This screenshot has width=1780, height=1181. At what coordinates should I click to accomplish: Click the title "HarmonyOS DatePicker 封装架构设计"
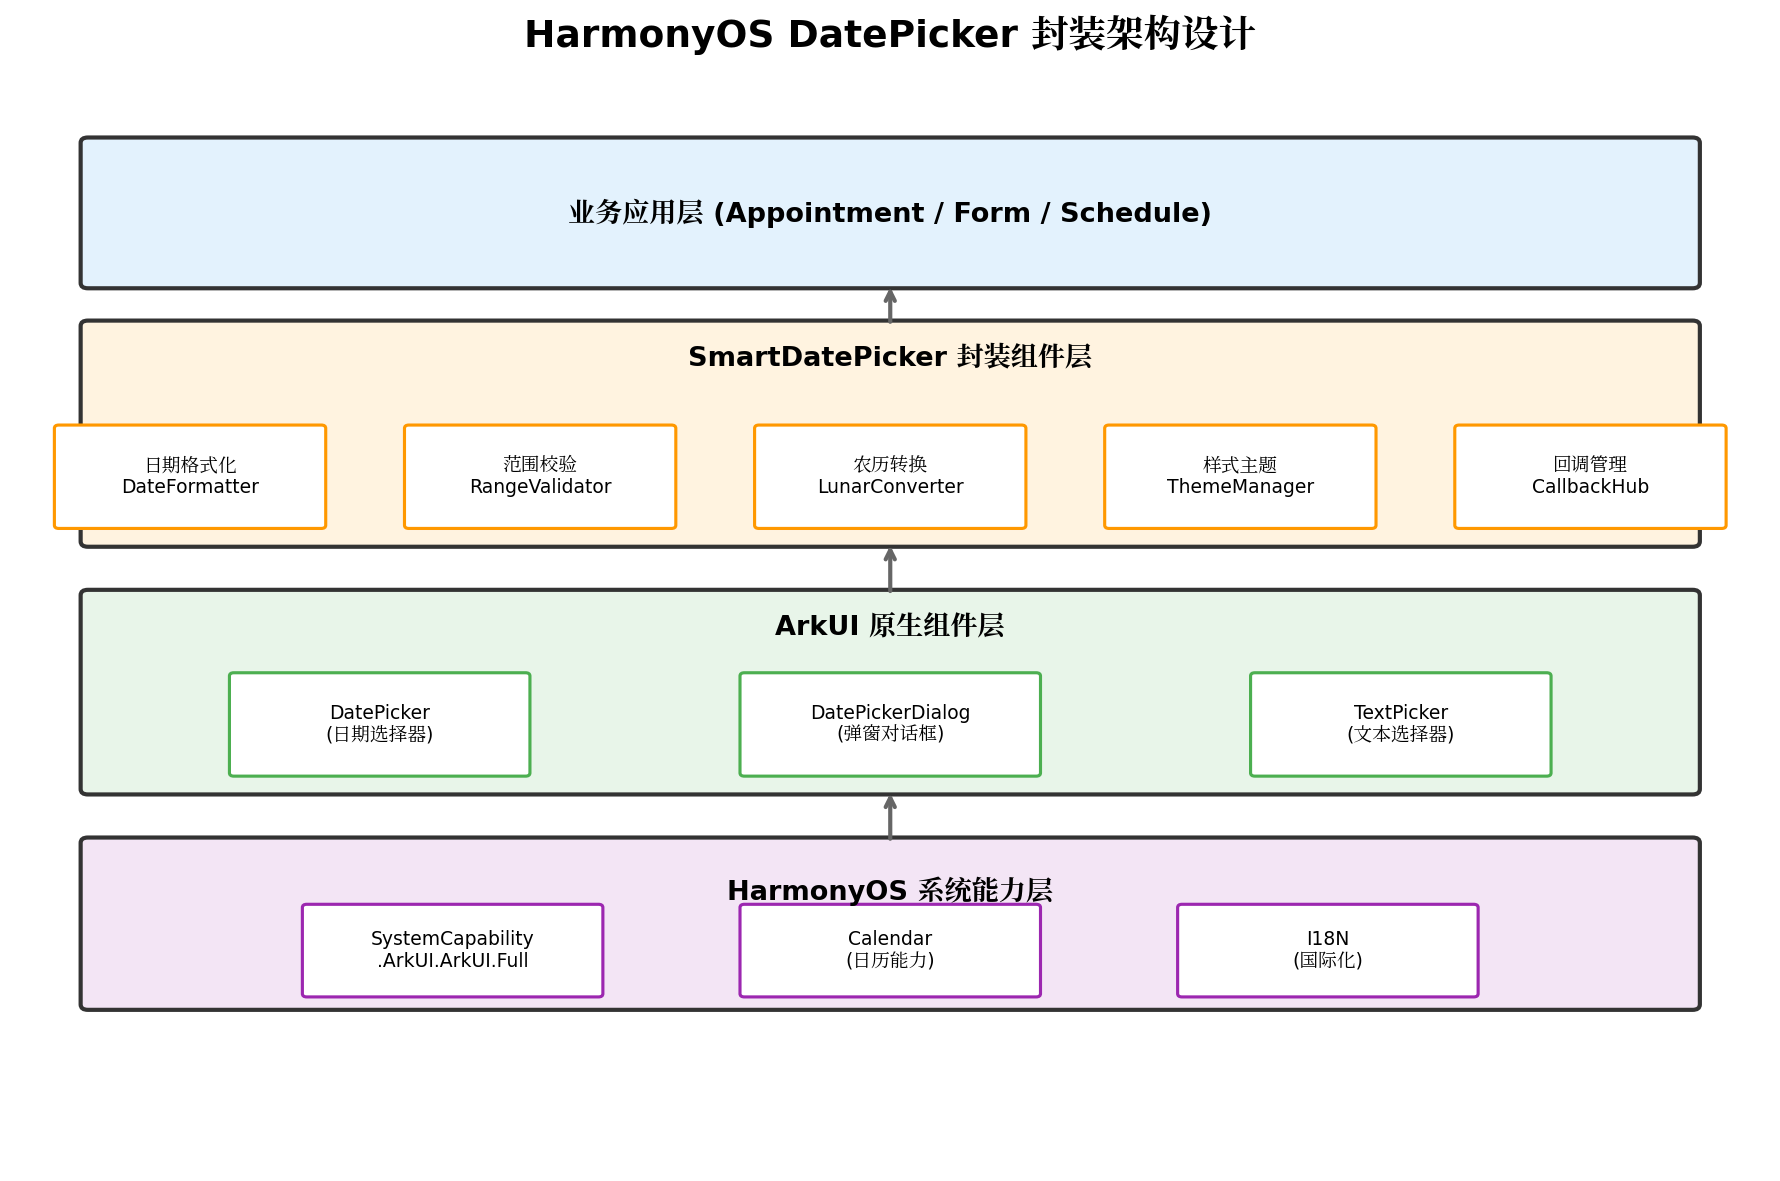tap(889, 35)
